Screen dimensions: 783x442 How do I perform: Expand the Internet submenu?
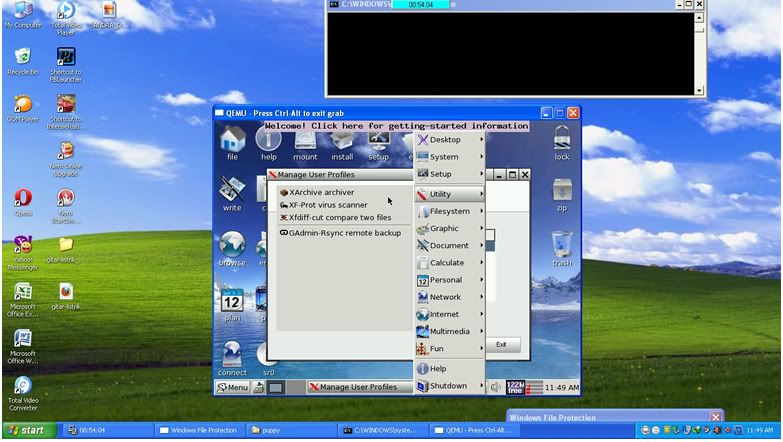click(450, 314)
